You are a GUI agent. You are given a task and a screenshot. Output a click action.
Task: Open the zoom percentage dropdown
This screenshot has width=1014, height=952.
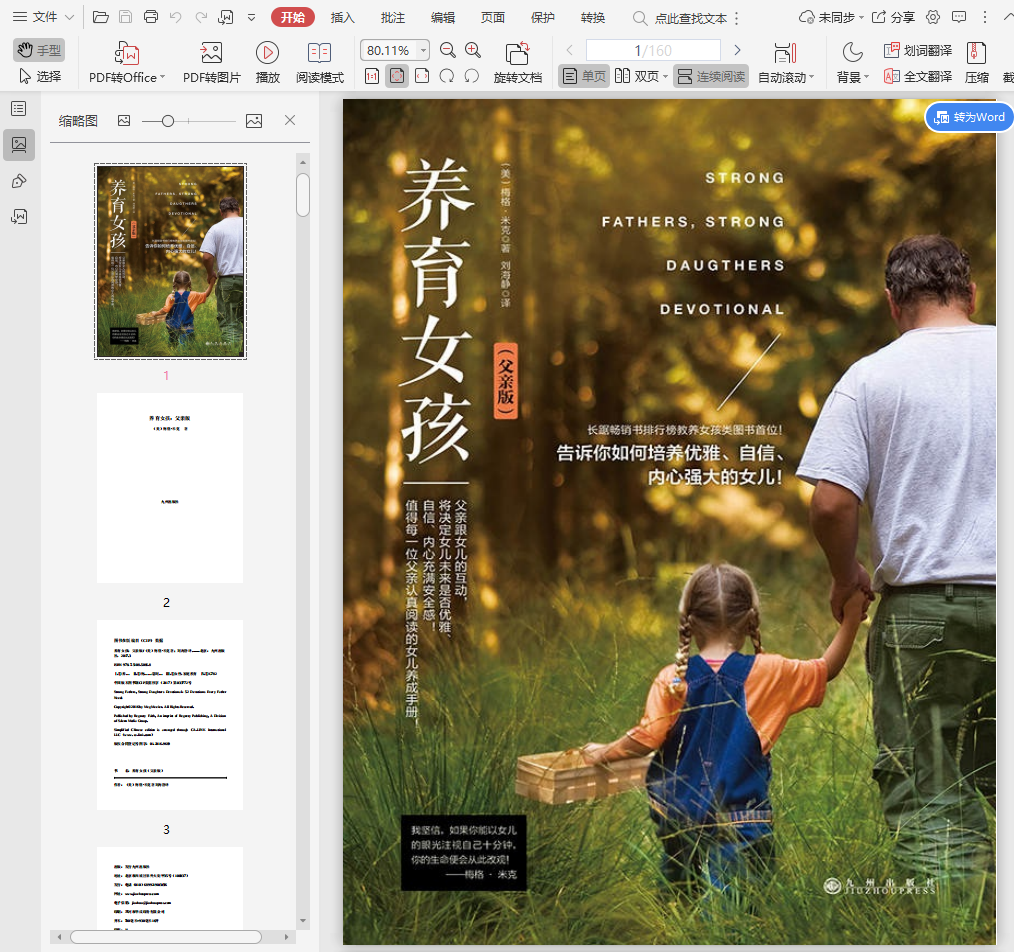424,50
